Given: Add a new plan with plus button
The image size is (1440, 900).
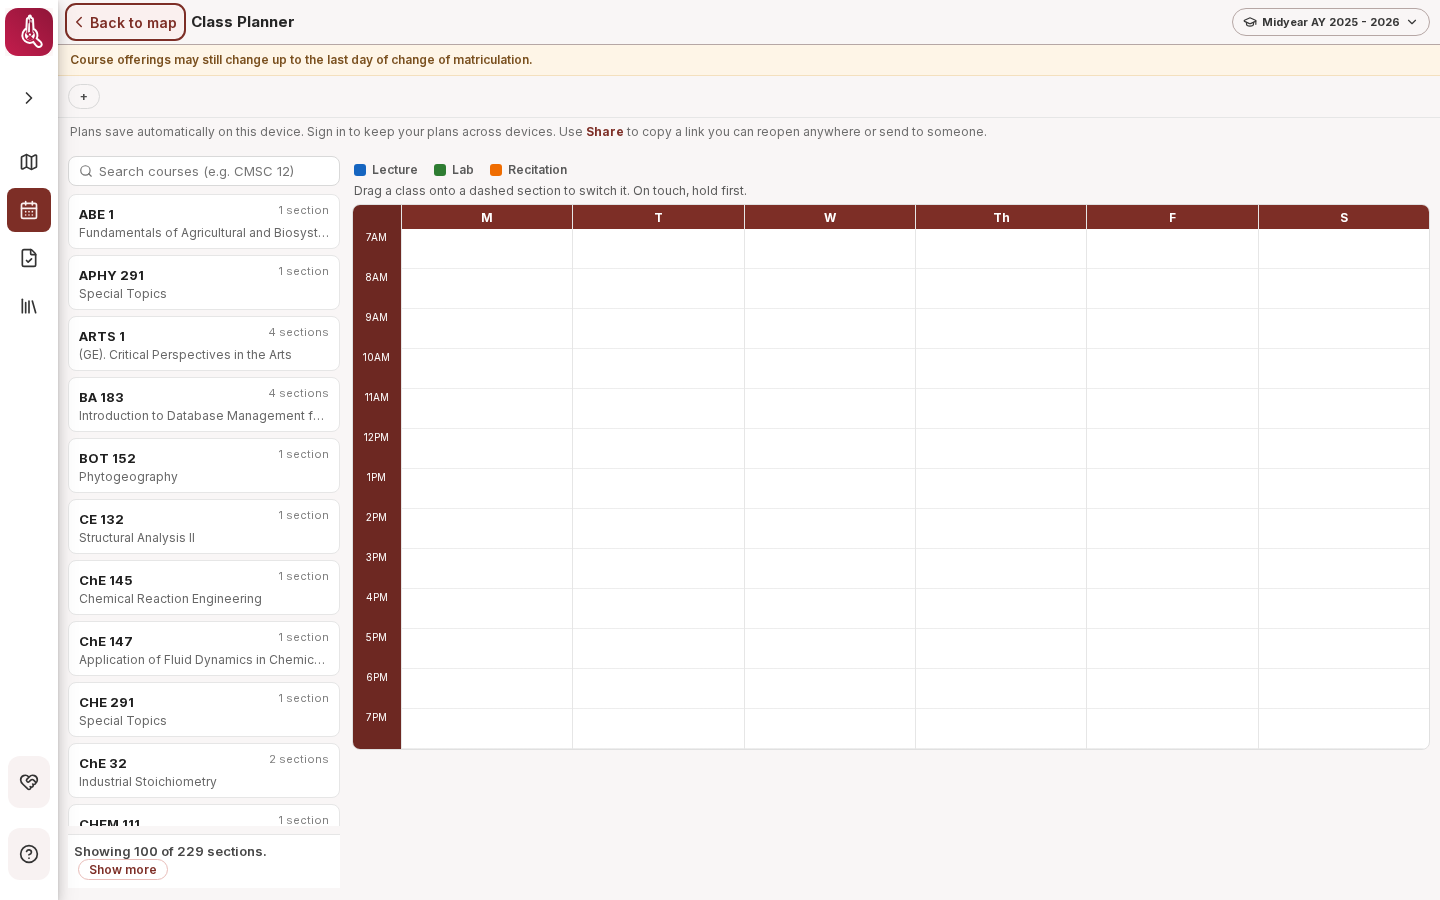Looking at the screenshot, I should point(84,97).
